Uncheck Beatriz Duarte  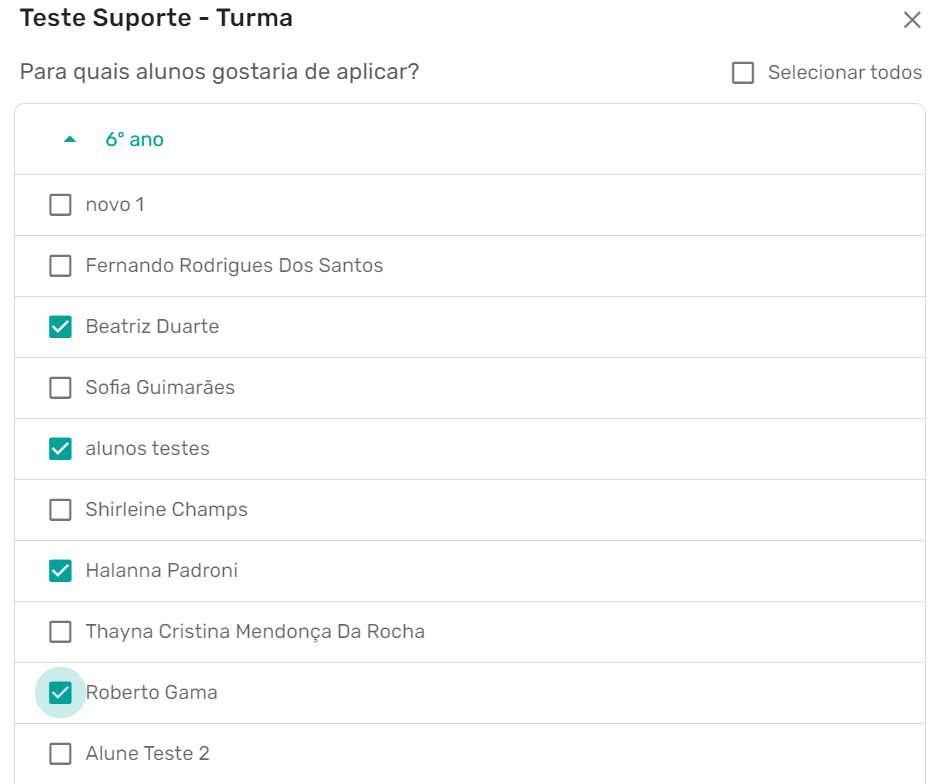point(61,327)
